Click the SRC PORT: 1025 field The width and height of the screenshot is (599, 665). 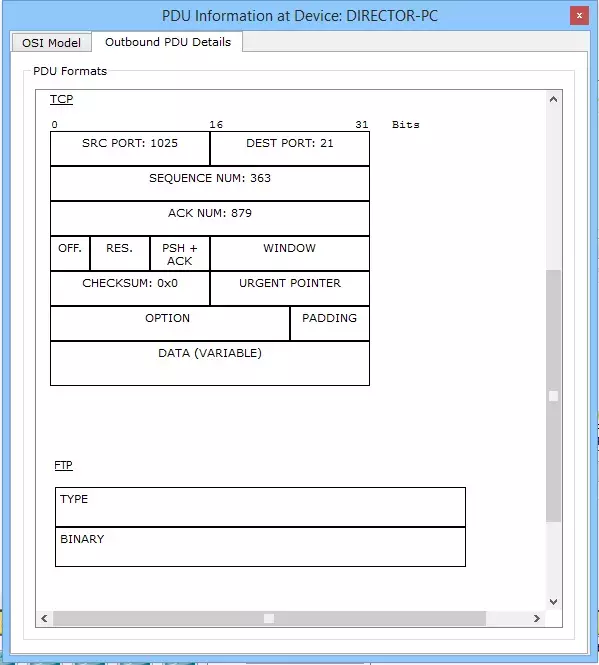[x=130, y=148]
